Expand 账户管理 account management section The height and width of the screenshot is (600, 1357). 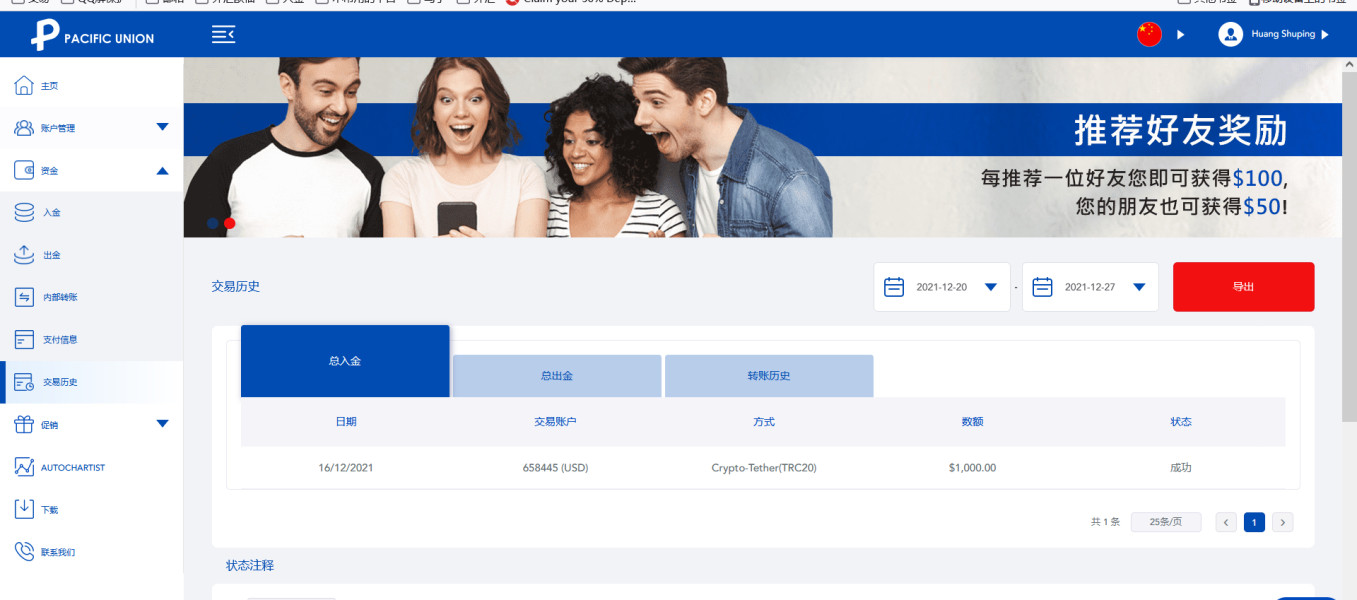(163, 127)
